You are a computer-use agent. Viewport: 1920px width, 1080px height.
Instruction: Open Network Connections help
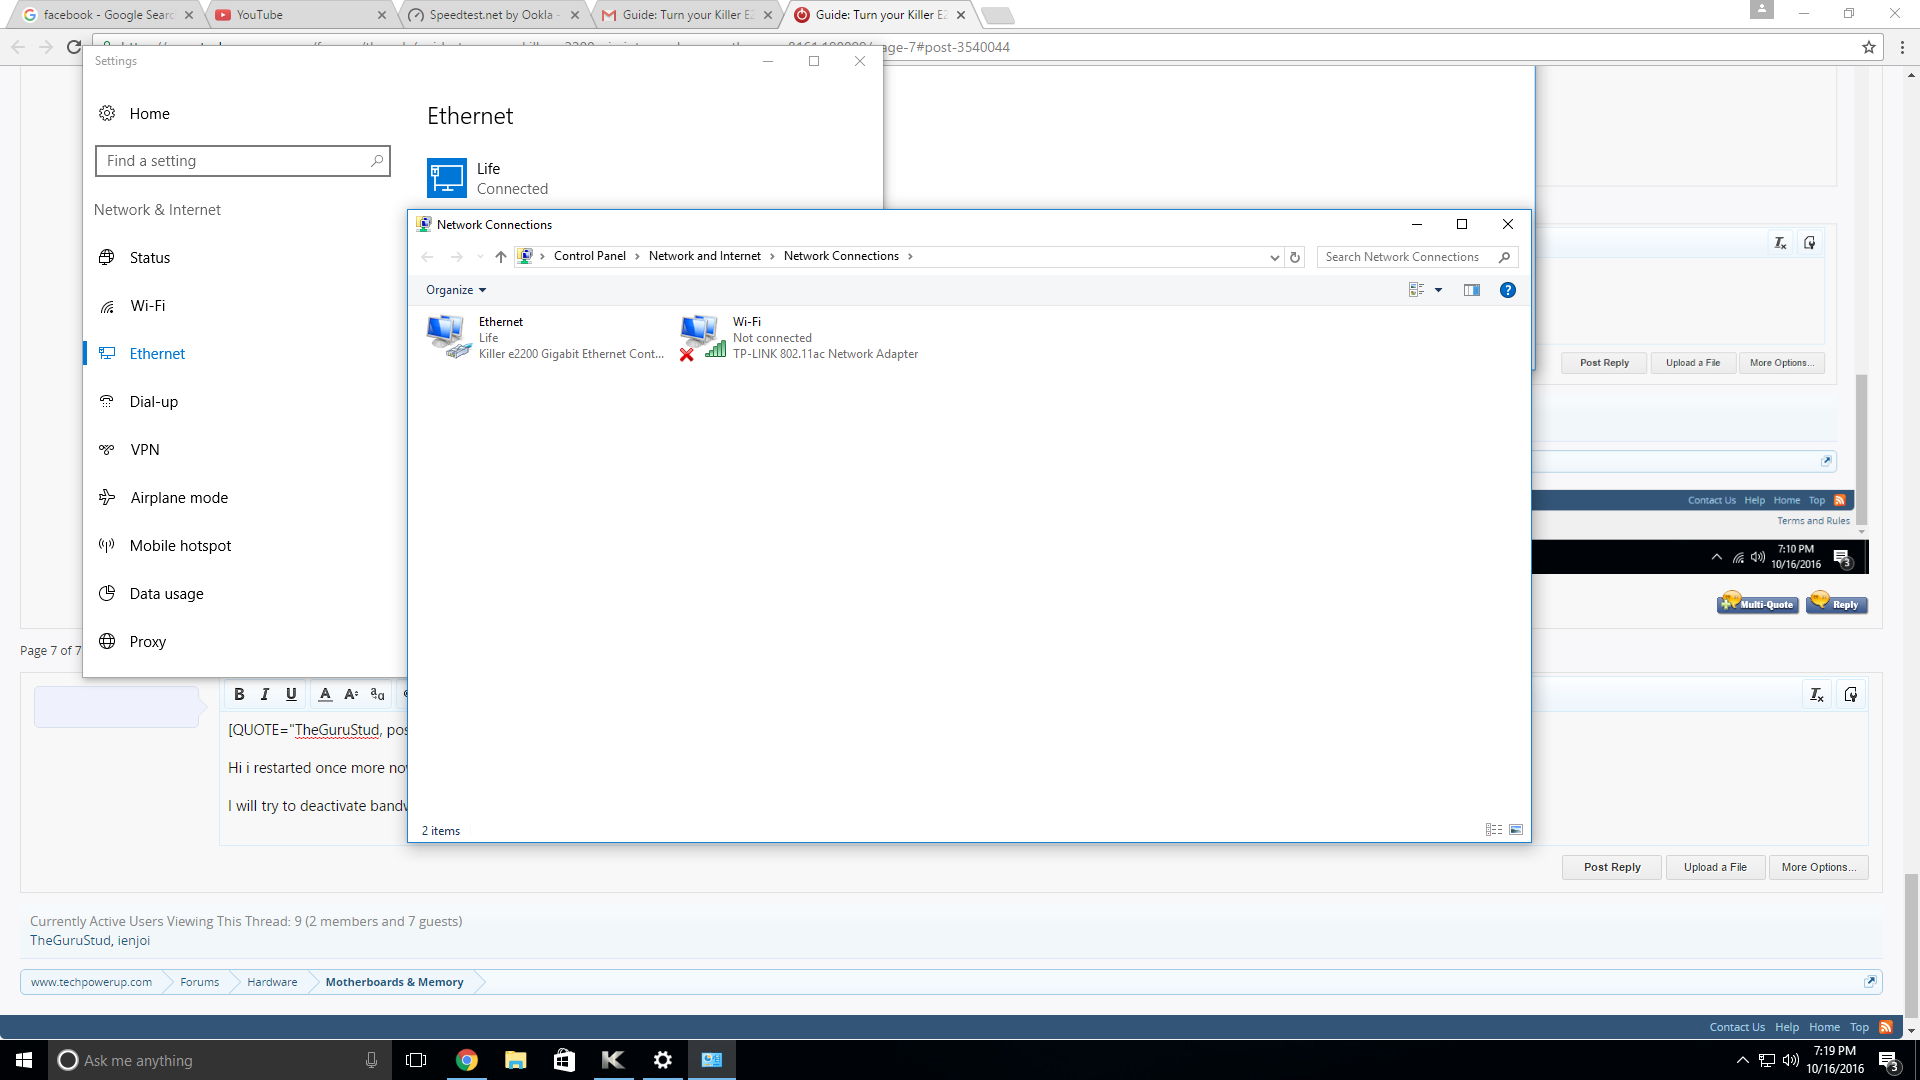point(1508,290)
